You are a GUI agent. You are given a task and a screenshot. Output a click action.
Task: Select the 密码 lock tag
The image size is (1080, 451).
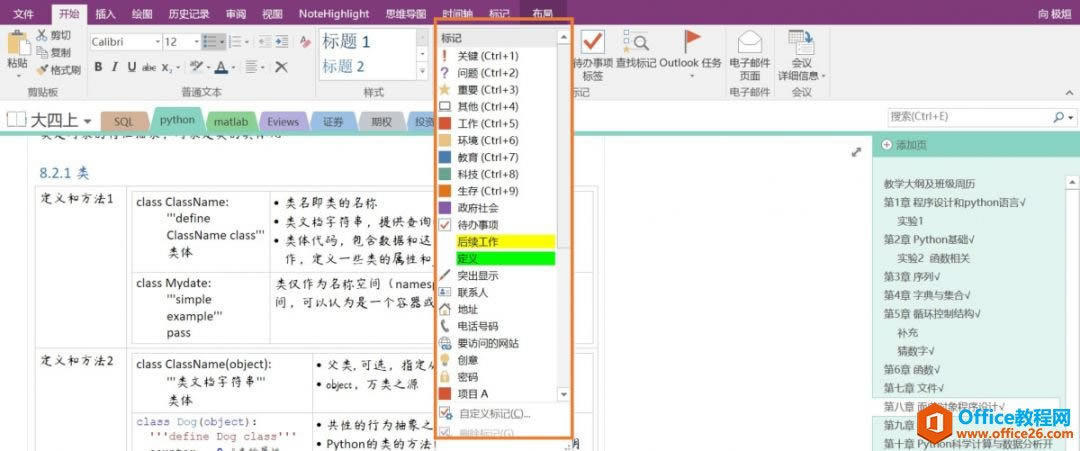click(x=497, y=377)
